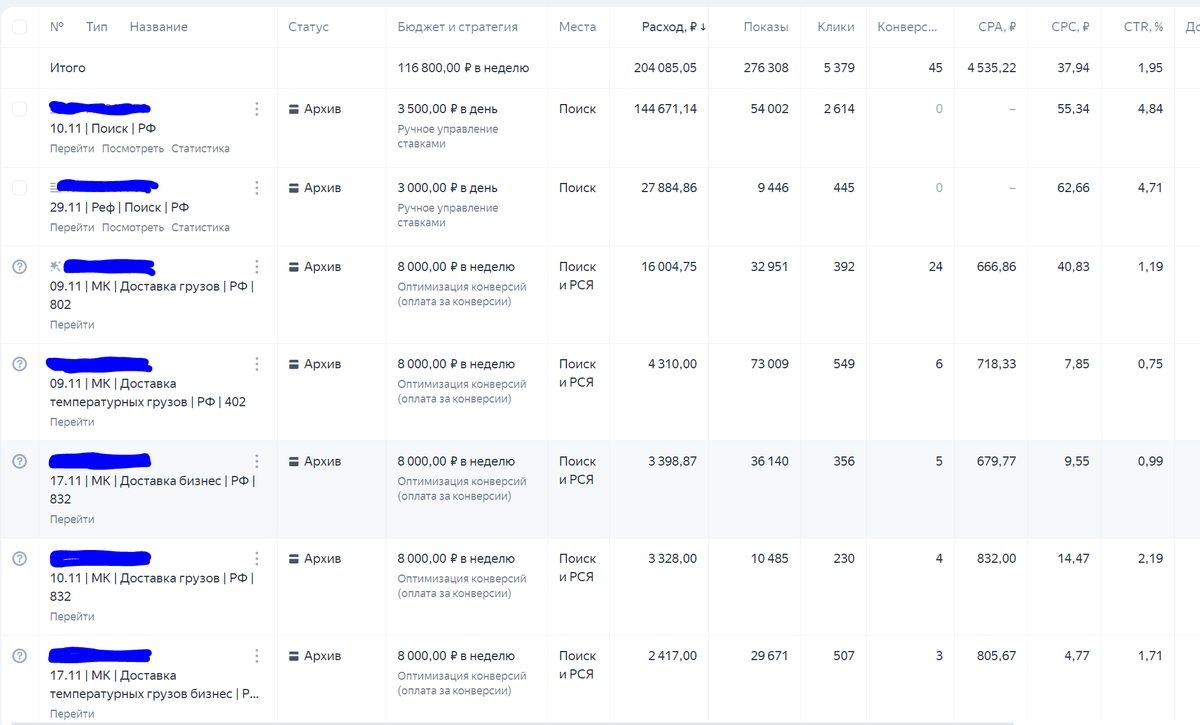Click question-mark icon beside 17.11 температурных грузов бизнес
The image size is (1200, 725).
coord(19,656)
